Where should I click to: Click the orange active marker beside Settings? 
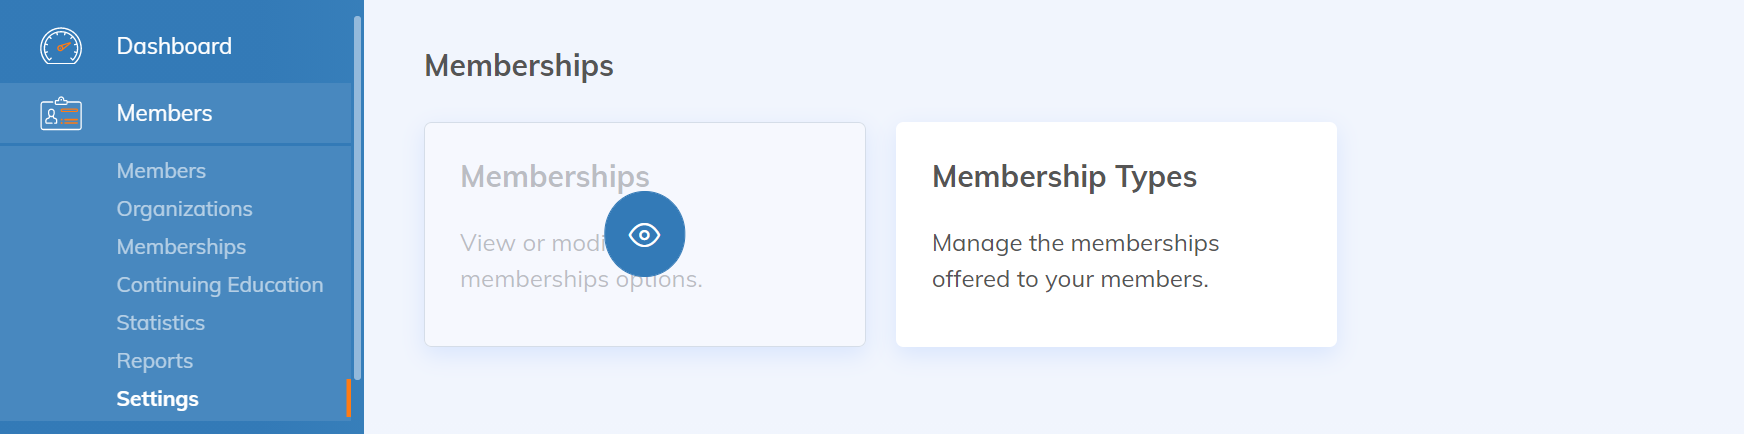[349, 398]
